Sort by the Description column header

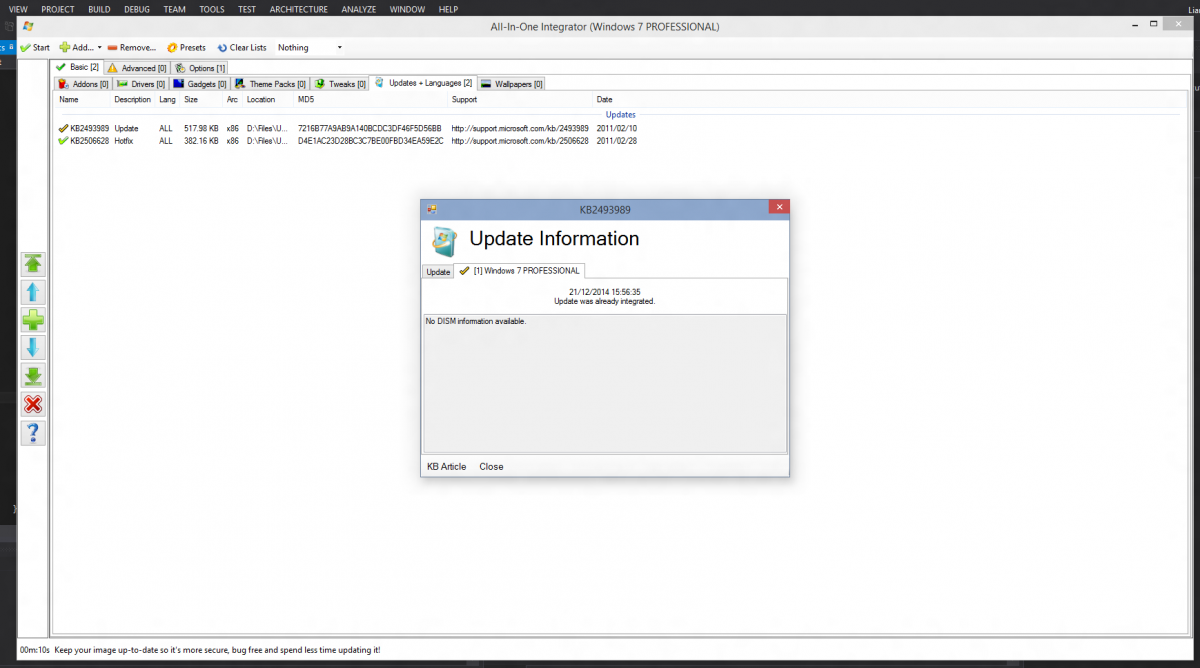coord(133,100)
